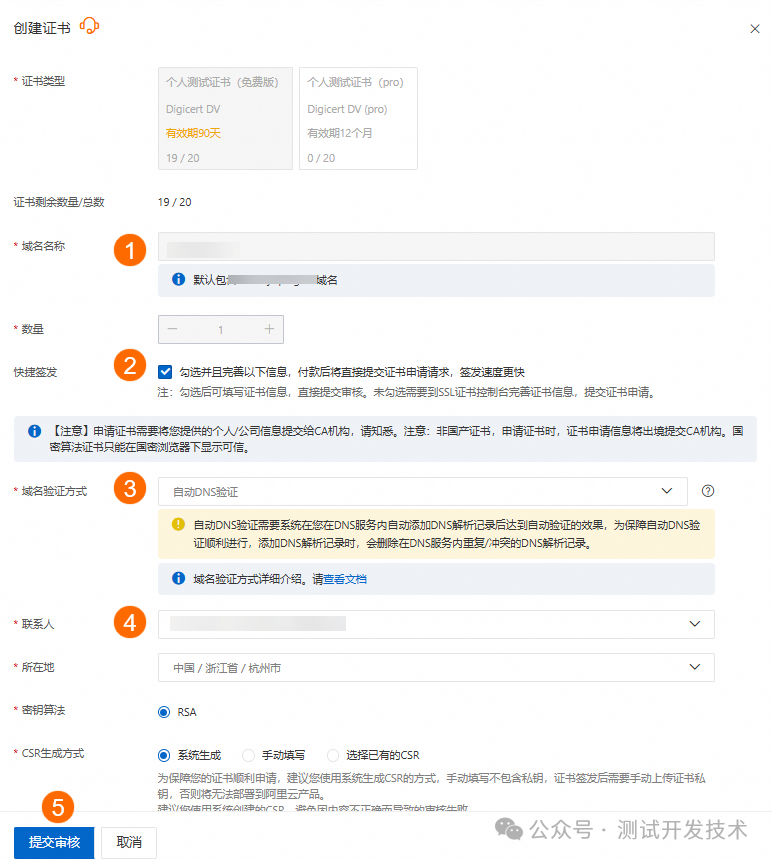Click the 0 / 20 count on pro card
The width and height of the screenshot is (772, 860).
[x=321, y=159]
